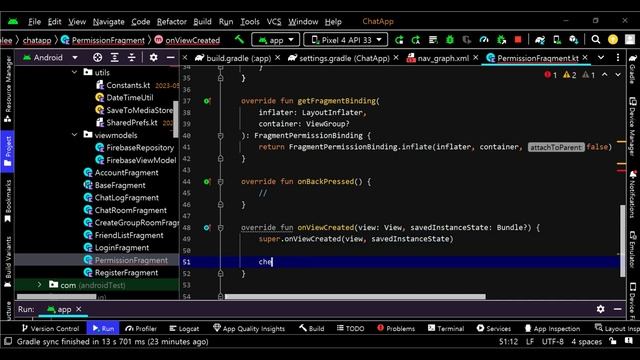The height and width of the screenshot is (360, 640).
Task: Open Run panel settings gear
Action: click(x=600, y=309)
